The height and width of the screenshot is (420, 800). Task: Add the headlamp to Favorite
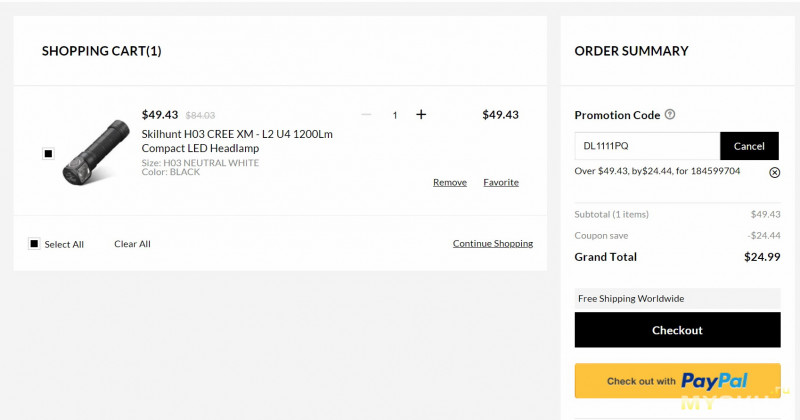pyautogui.click(x=501, y=183)
